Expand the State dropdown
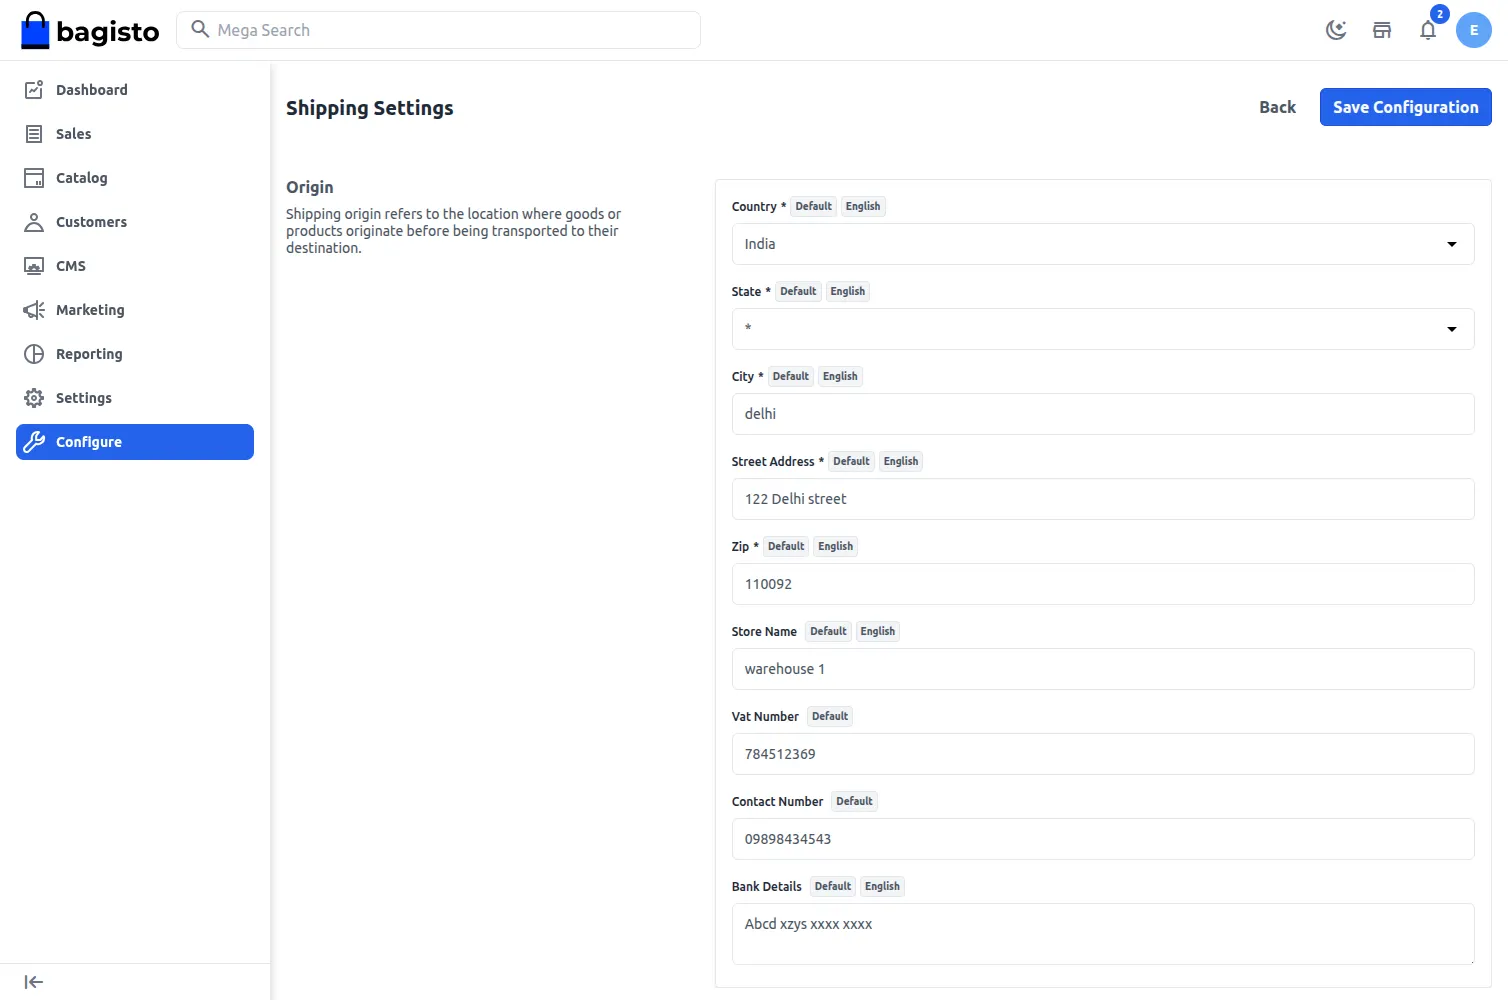 pyautogui.click(x=1102, y=328)
